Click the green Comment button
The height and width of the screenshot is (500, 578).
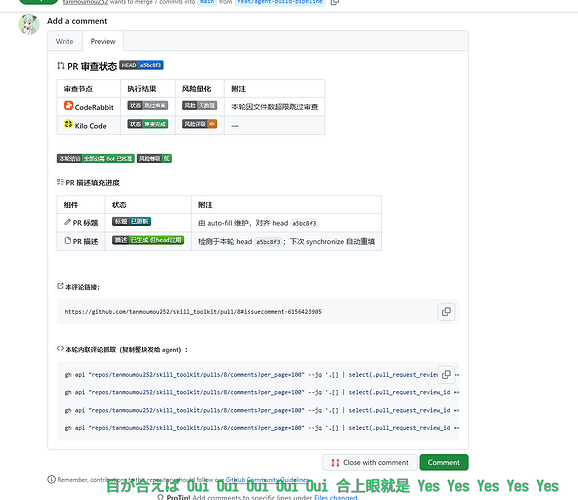pyautogui.click(x=444, y=462)
